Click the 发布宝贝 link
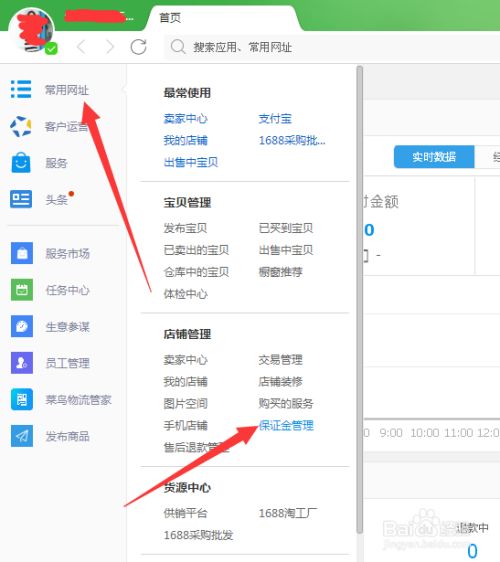Image resolution: width=500 pixels, height=562 pixels. click(185, 228)
